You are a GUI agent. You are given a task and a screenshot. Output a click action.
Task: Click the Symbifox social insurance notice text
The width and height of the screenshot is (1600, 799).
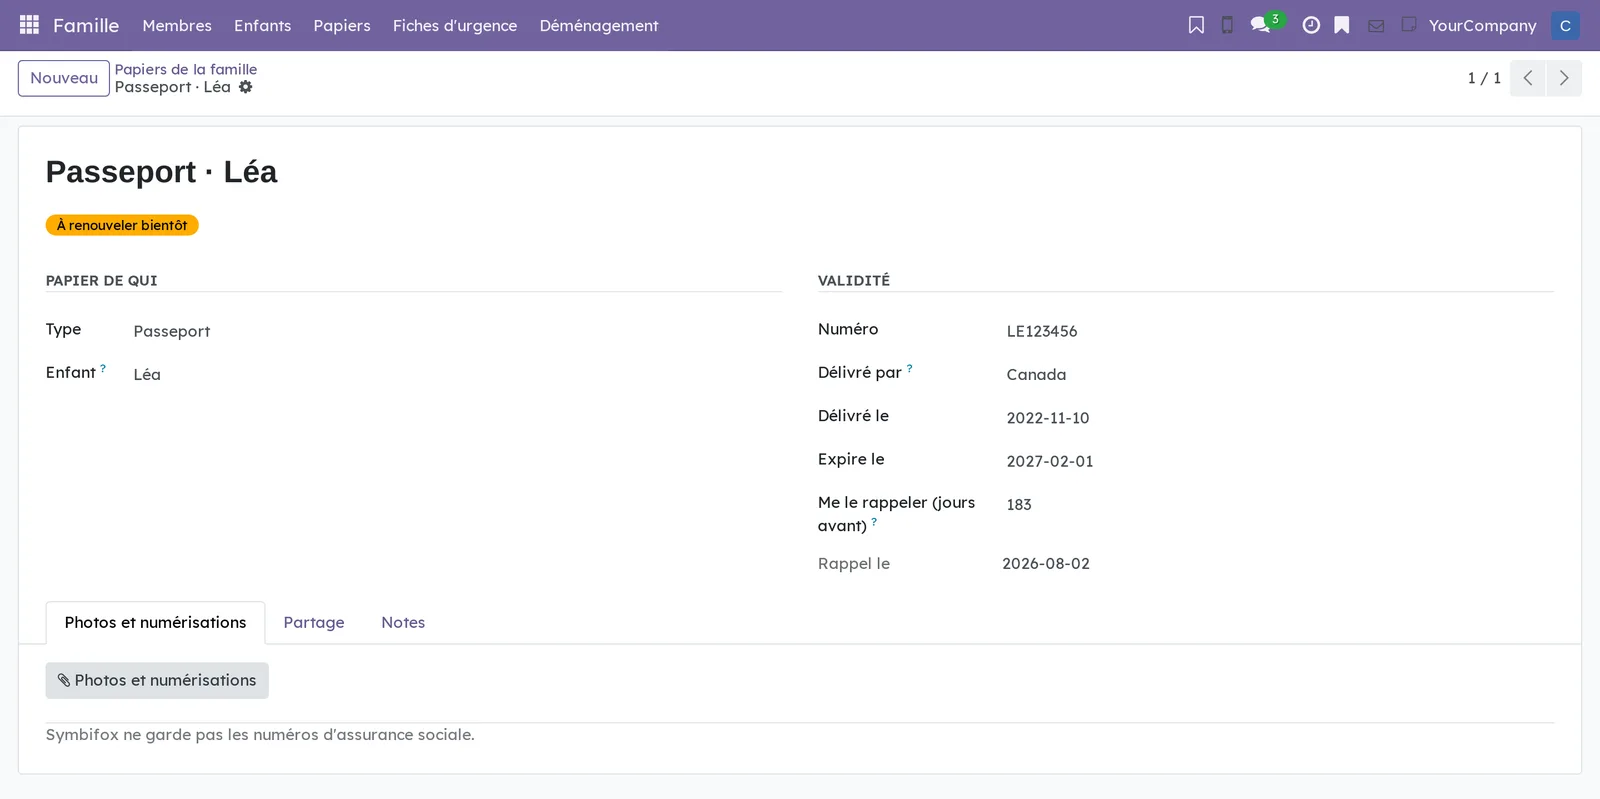click(260, 735)
